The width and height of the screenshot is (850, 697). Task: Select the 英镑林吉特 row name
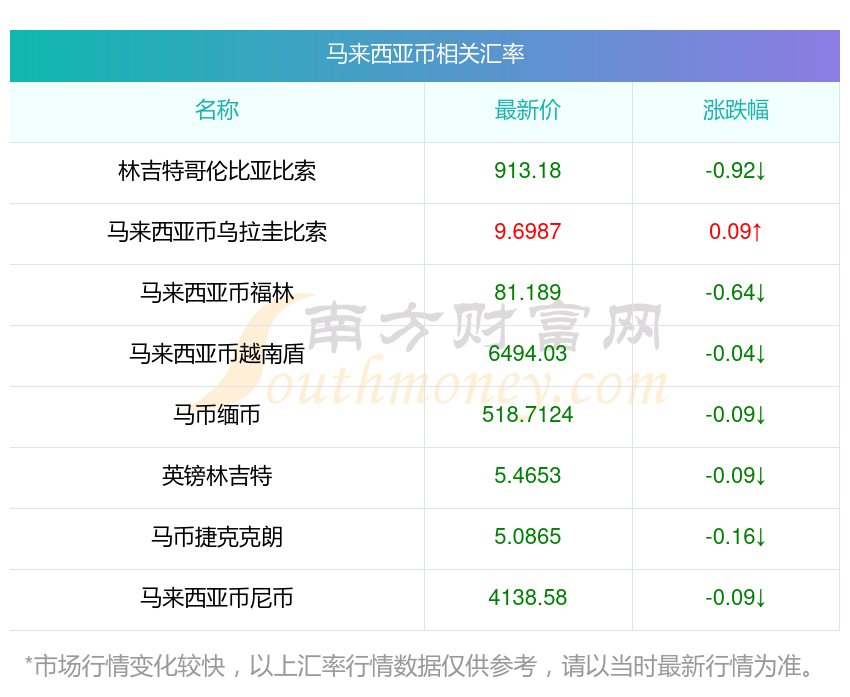pos(217,476)
